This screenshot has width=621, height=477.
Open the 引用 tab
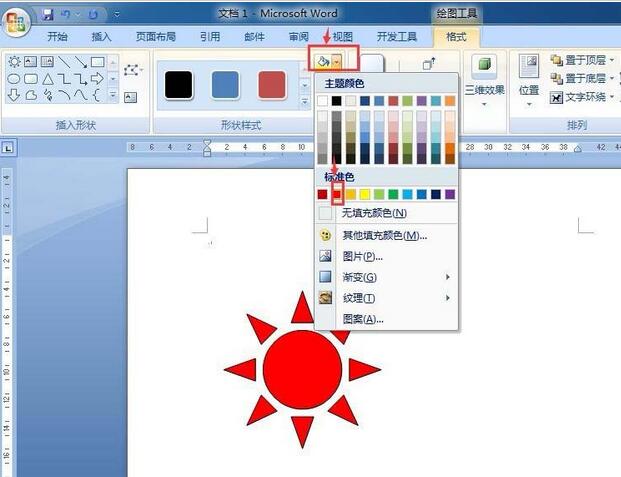tap(210, 37)
